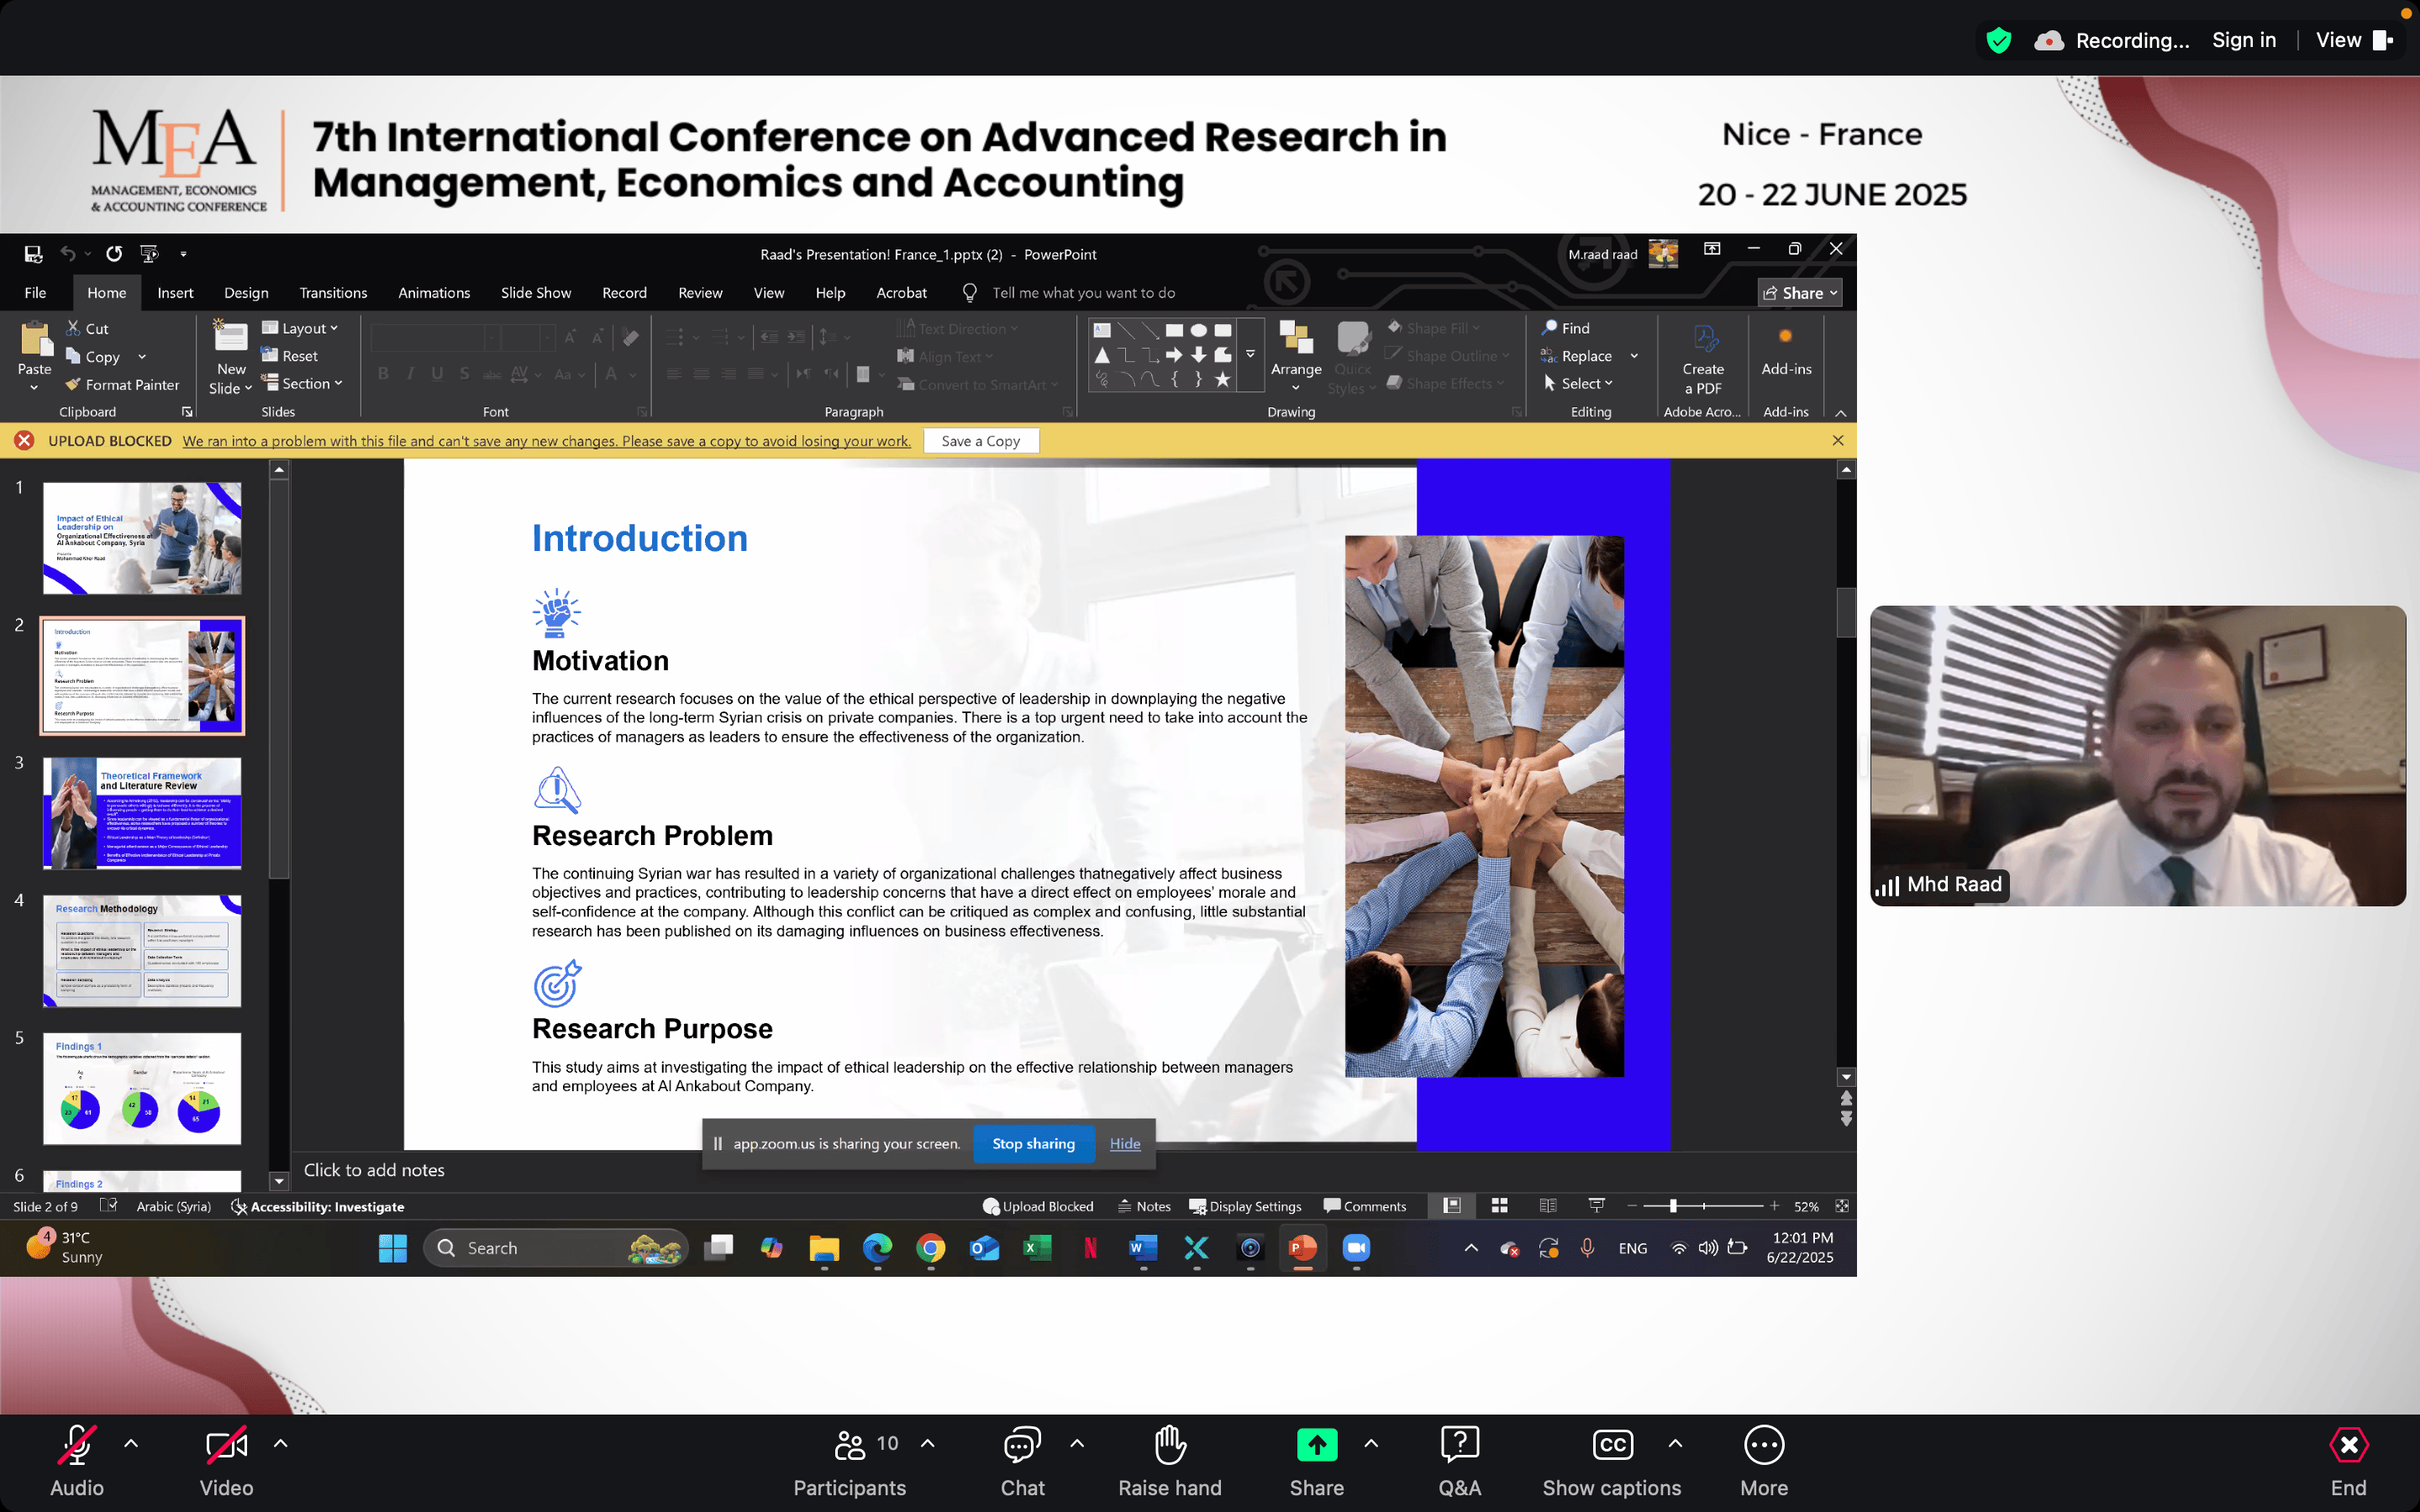Open the Chat panel
The image size is (2420, 1512).
tap(1022, 1445)
